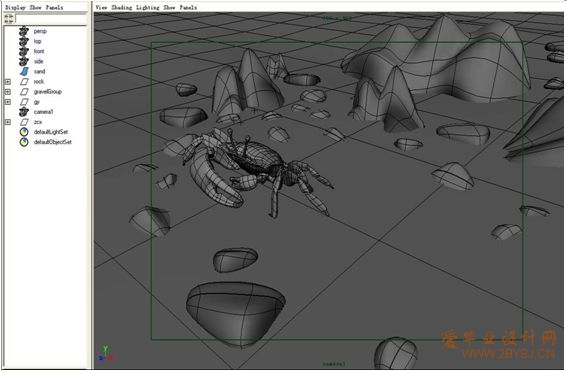This screenshot has width=567, height=372.
Task: Expand the gravelGroup node
Action: (8, 92)
